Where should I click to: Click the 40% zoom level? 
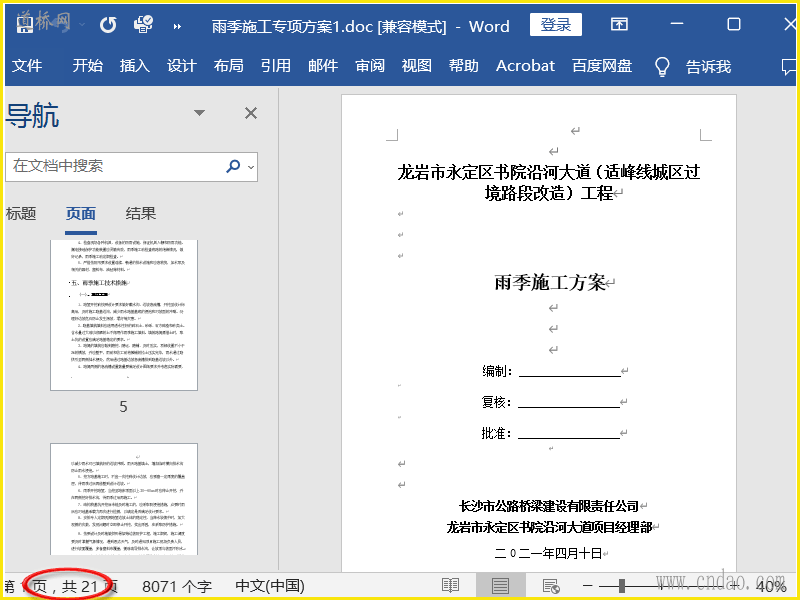click(771, 587)
